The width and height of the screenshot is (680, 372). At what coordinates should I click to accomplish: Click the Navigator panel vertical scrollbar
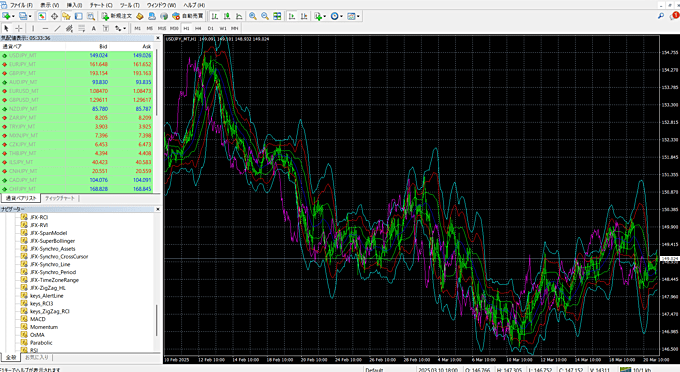[x=157, y=320]
